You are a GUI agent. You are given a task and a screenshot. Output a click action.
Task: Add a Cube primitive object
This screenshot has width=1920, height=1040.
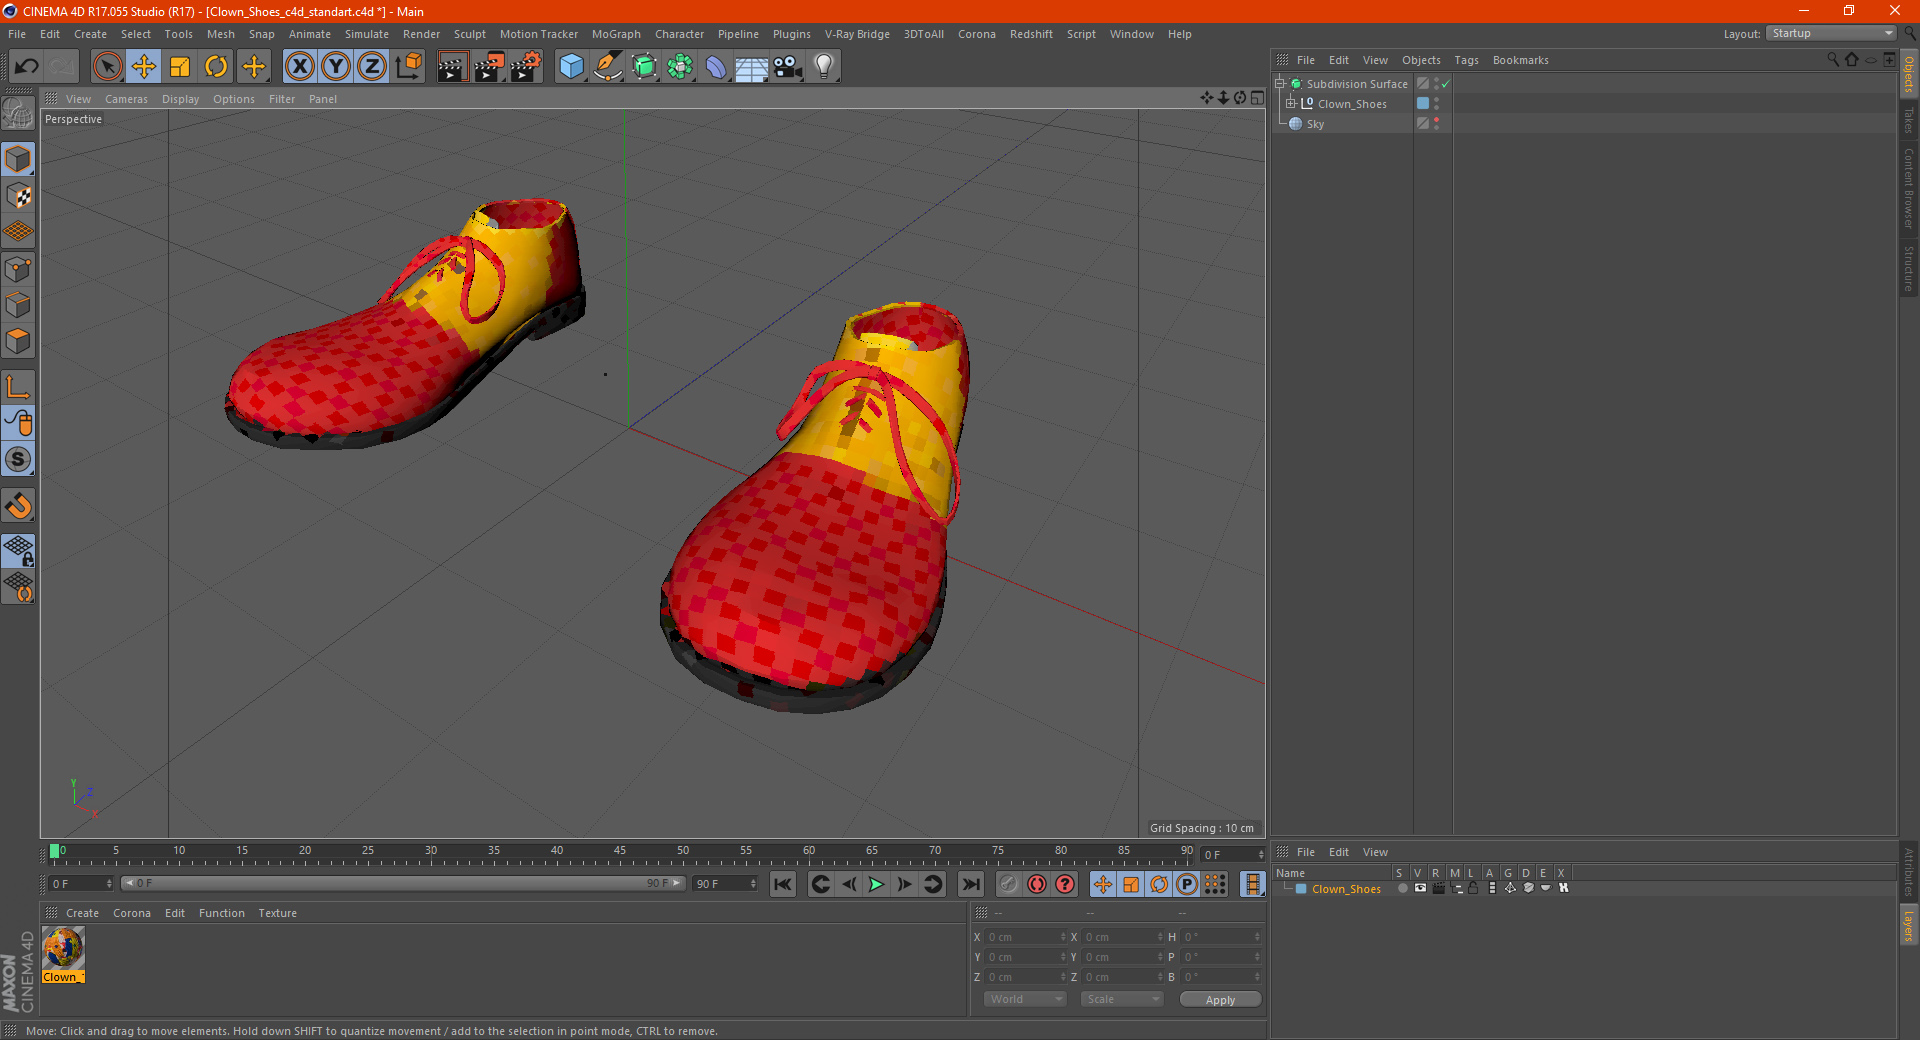(571, 67)
